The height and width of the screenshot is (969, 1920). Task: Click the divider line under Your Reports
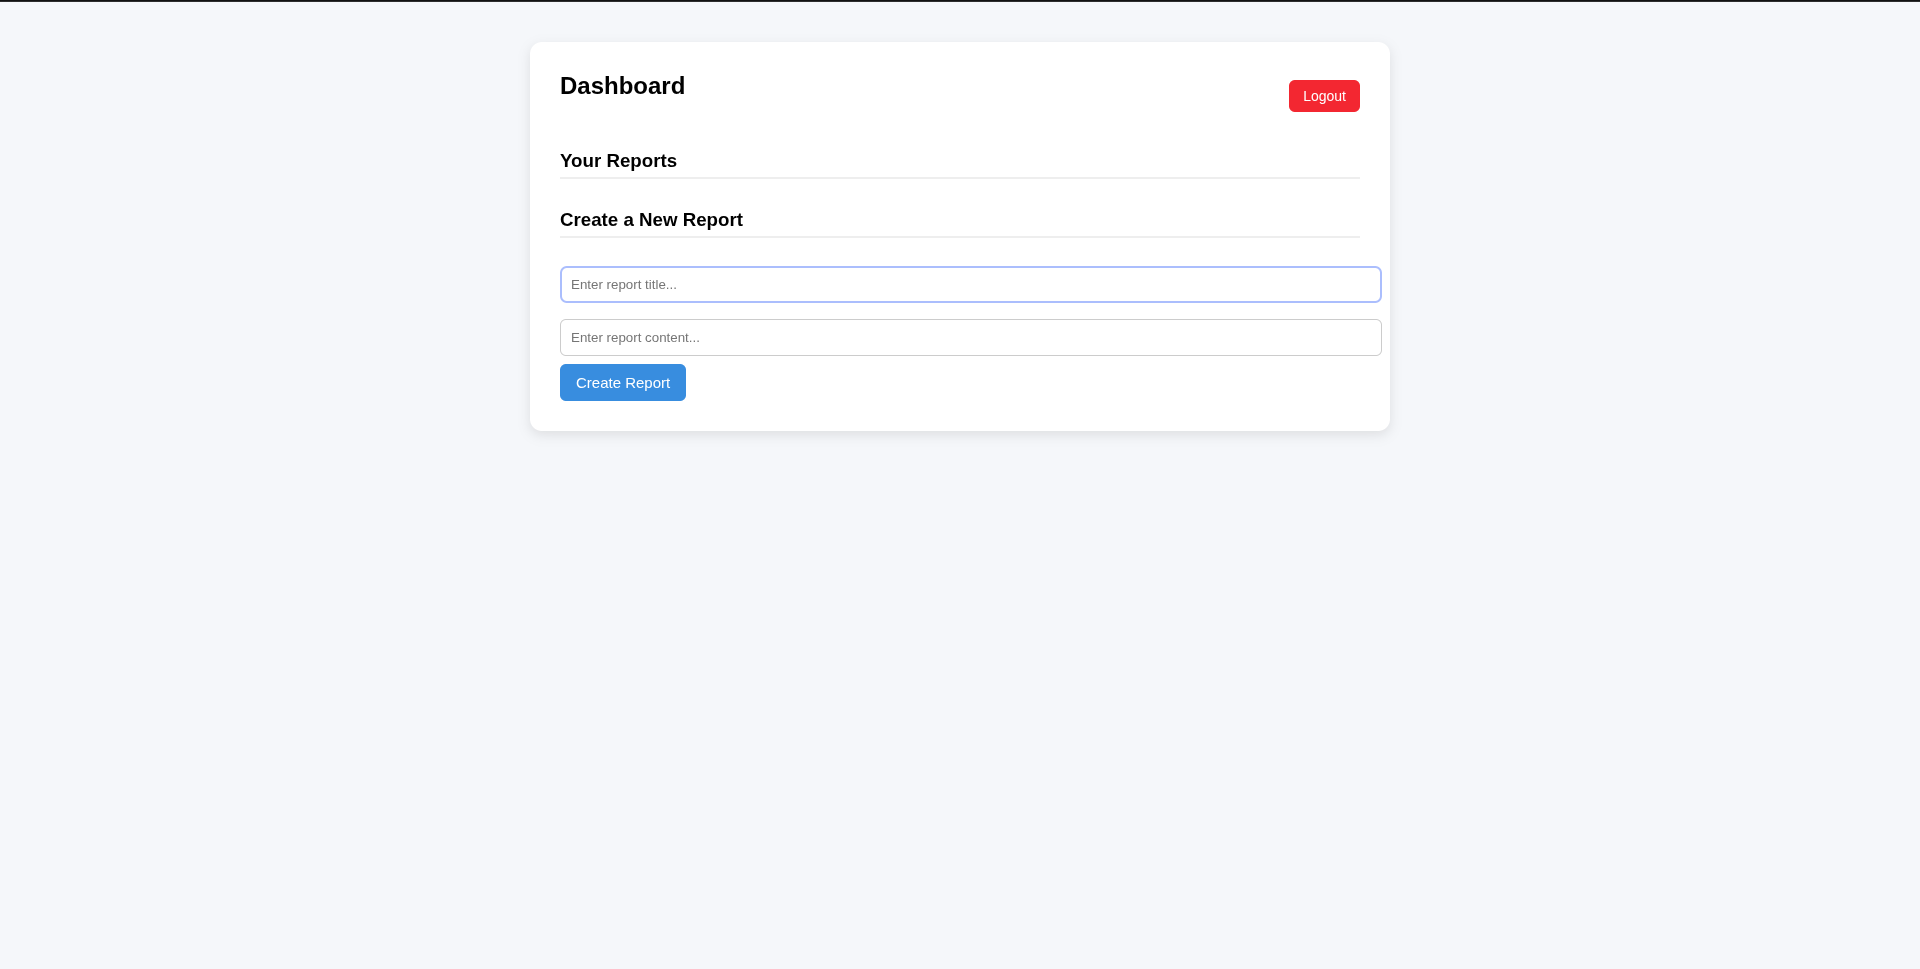coord(960,178)
